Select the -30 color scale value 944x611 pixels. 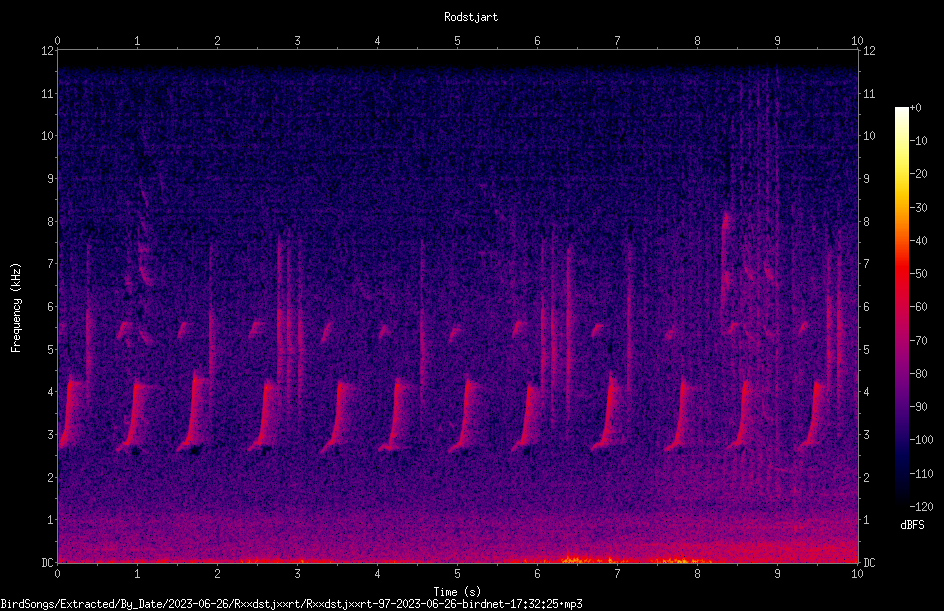coord(918,208)
